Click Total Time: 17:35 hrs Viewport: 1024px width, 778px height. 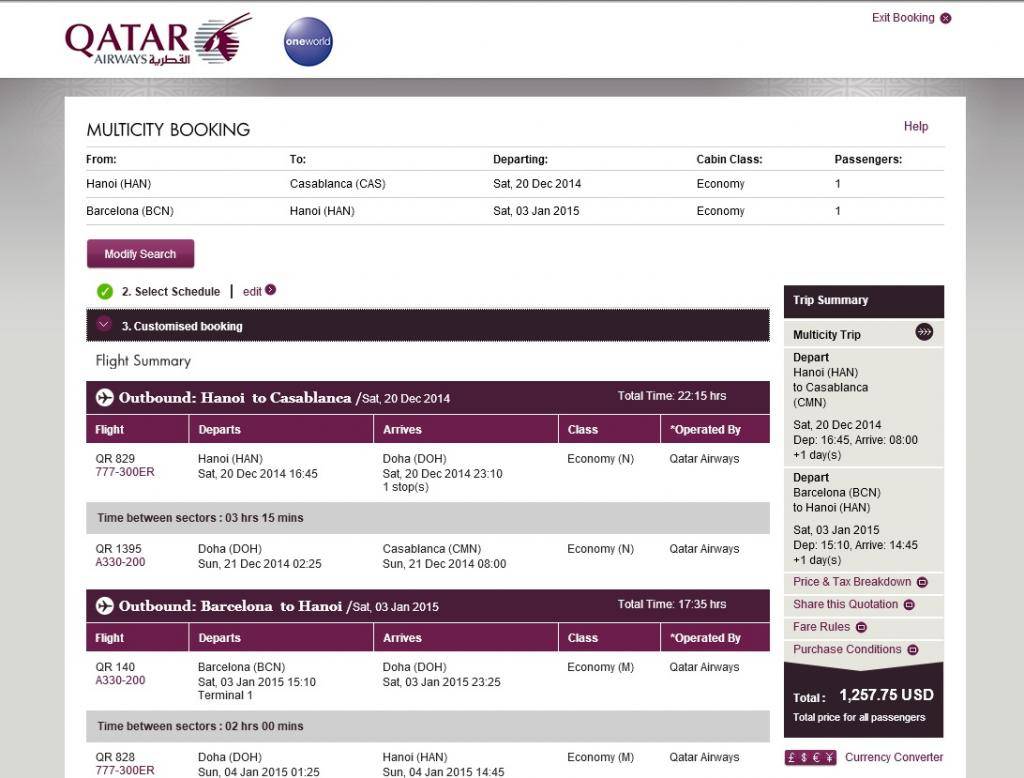672,604
